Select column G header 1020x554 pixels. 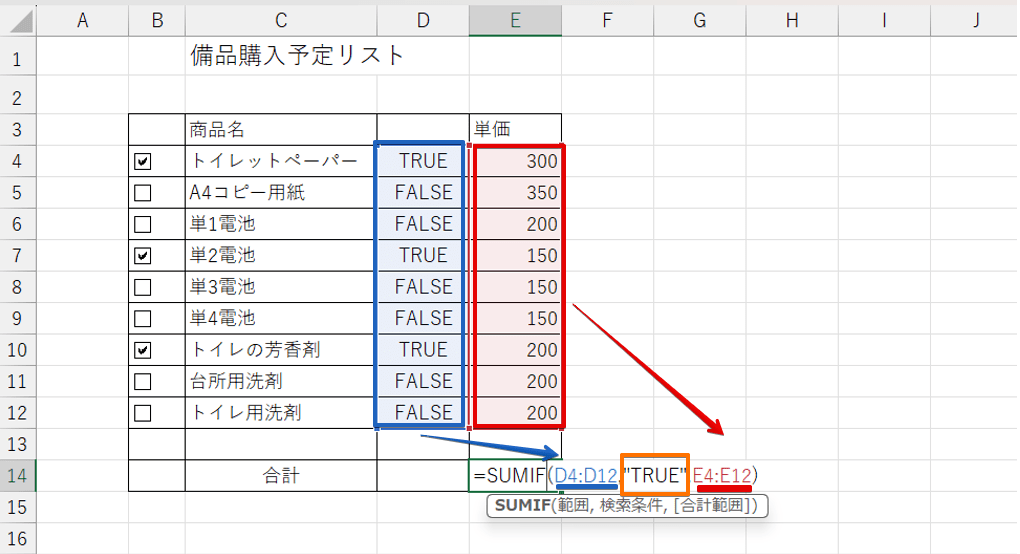(x=700, y=21)
